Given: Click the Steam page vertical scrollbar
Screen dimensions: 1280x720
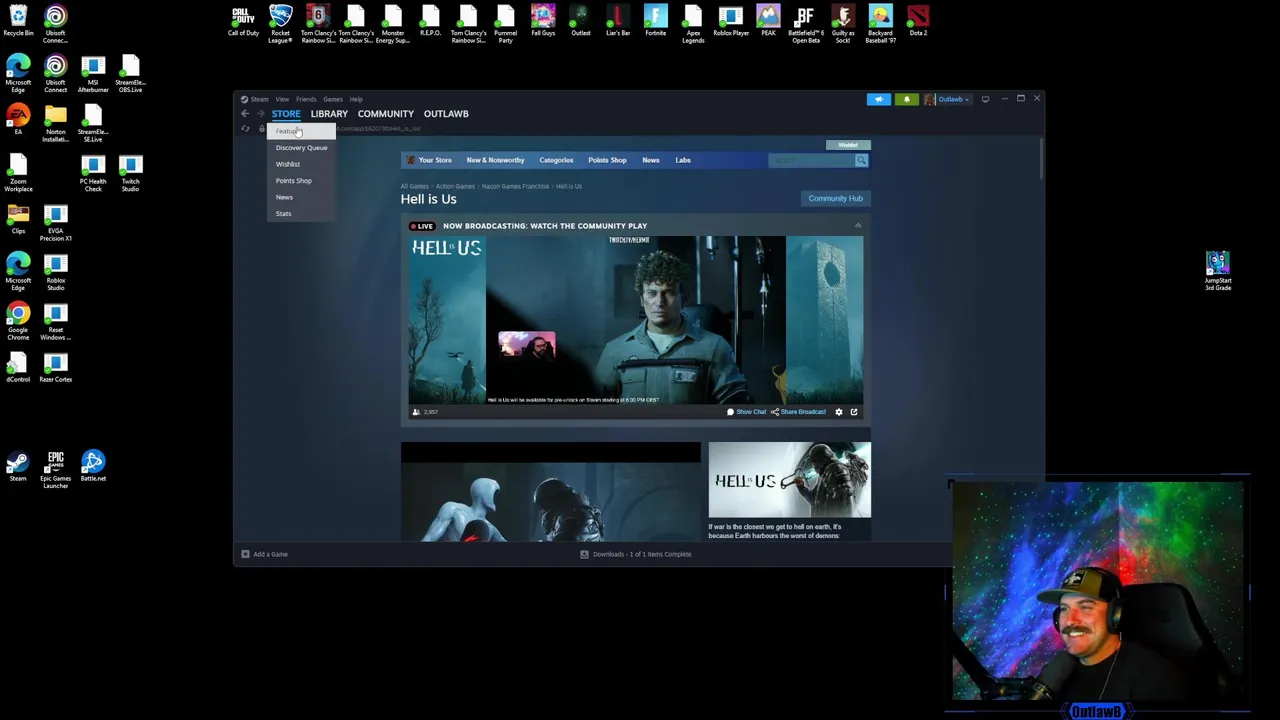Looking at the screenshot, I should coord(1041,160).
